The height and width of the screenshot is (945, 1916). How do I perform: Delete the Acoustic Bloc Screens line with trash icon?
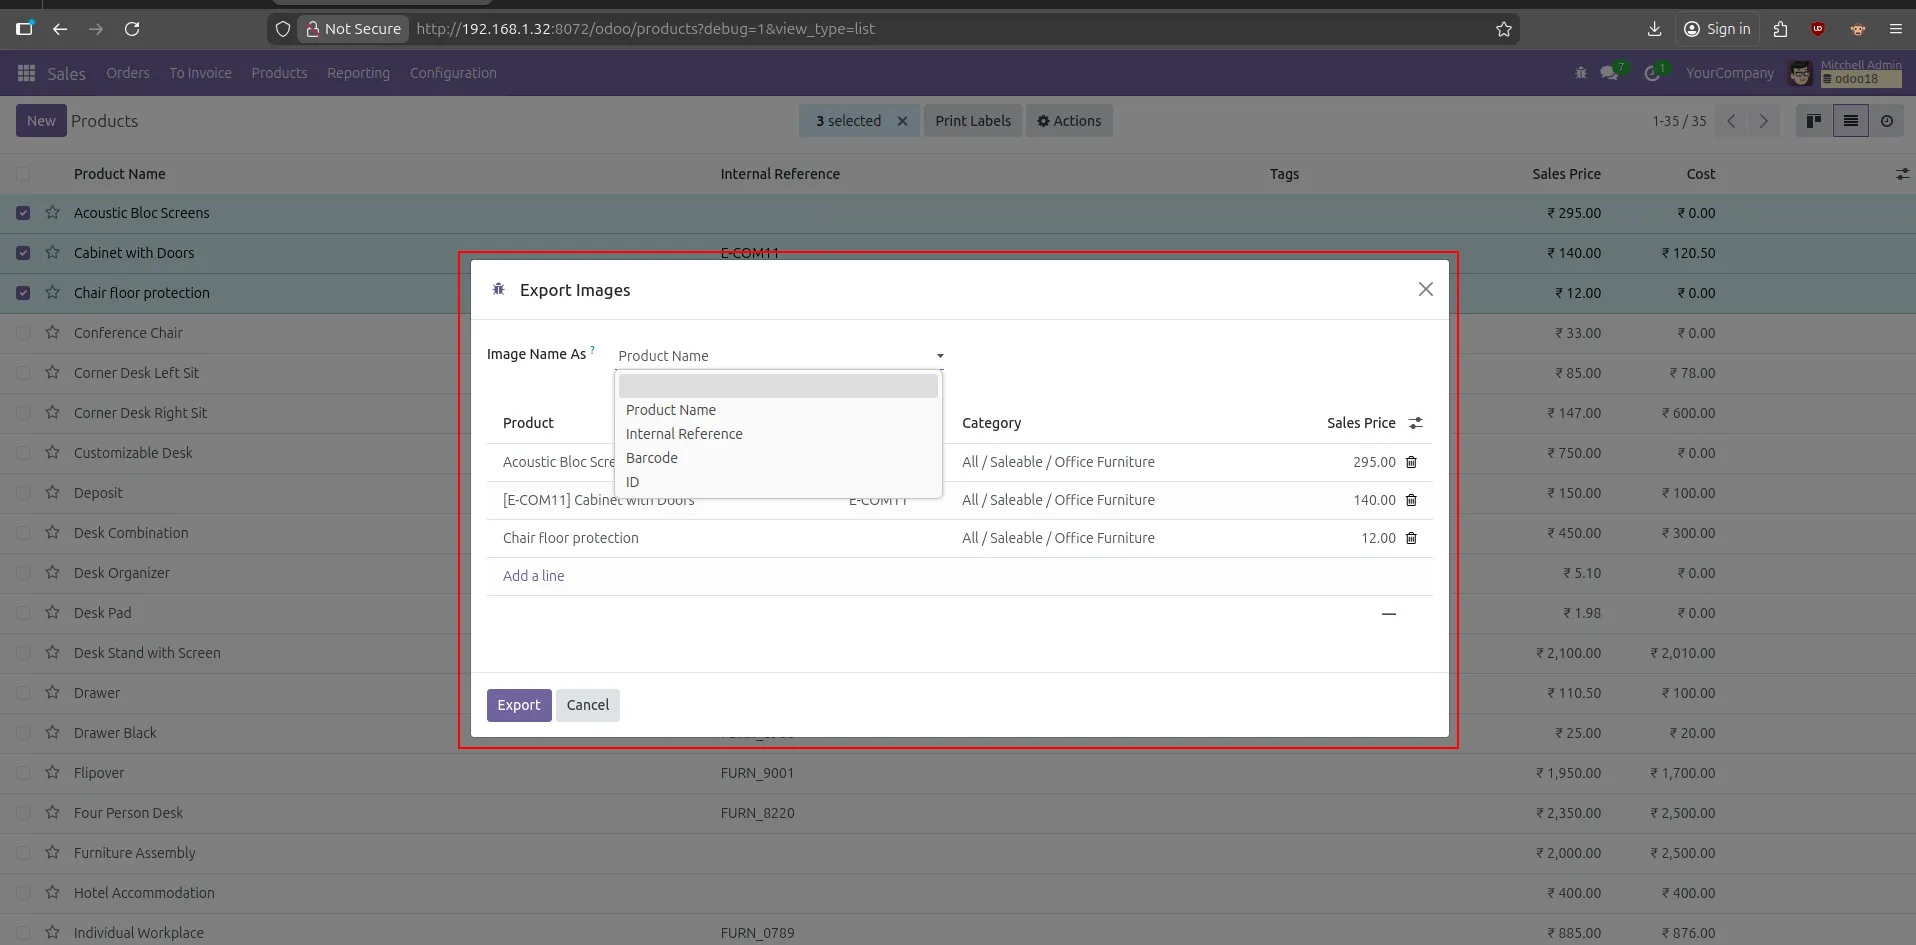[1411, 462]
